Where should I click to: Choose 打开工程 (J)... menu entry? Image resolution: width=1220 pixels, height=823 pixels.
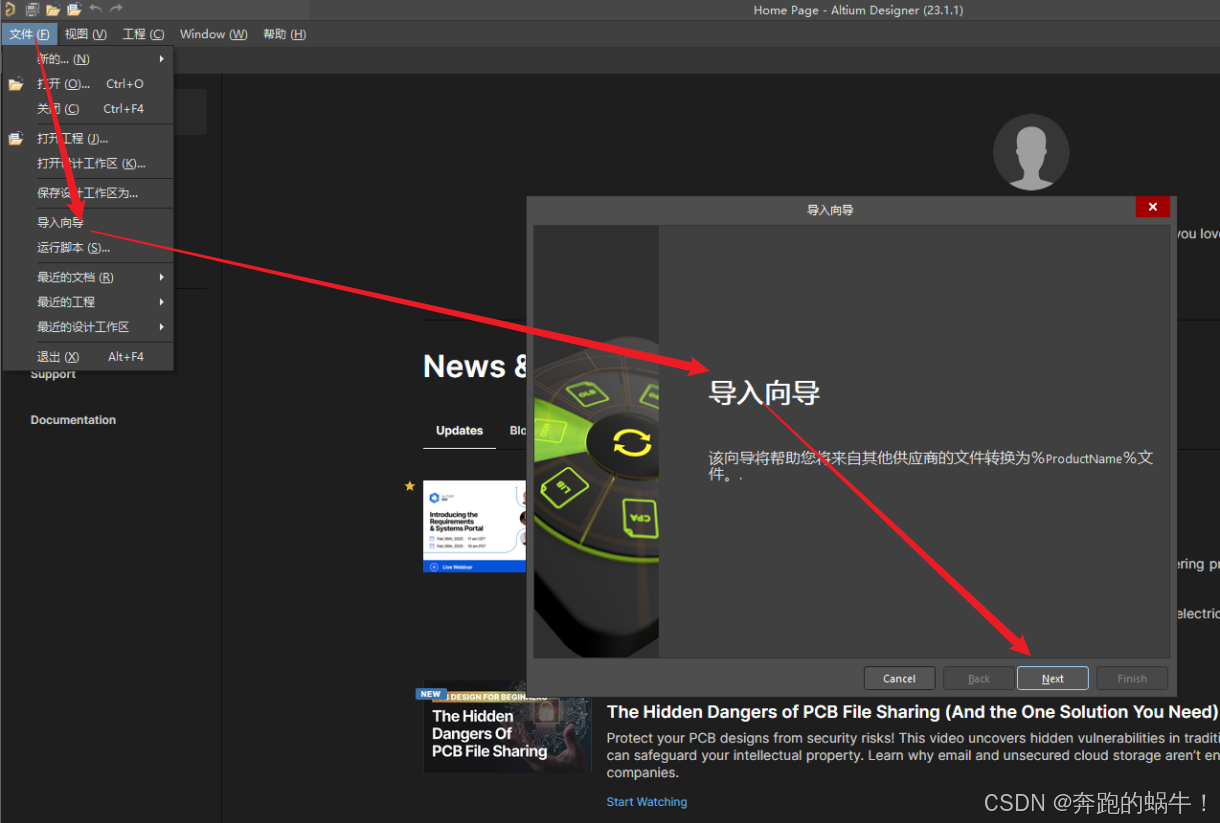(x=88, y=138)
